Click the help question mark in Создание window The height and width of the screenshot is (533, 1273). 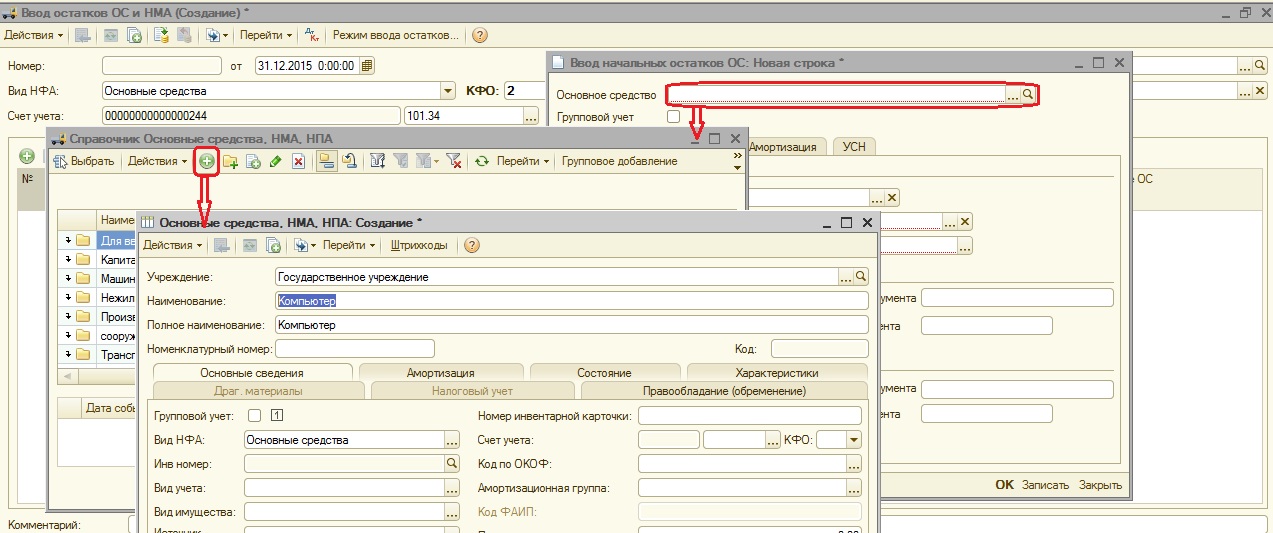click(472, 245)
